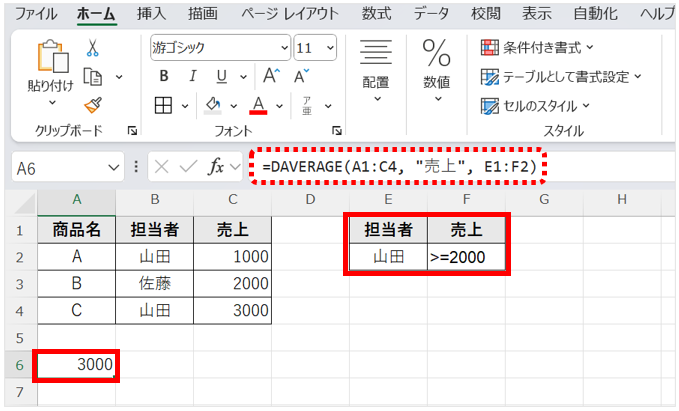Select cell B3 佐藤
This screenshot has height=411, width=679.
pos(155,284)
